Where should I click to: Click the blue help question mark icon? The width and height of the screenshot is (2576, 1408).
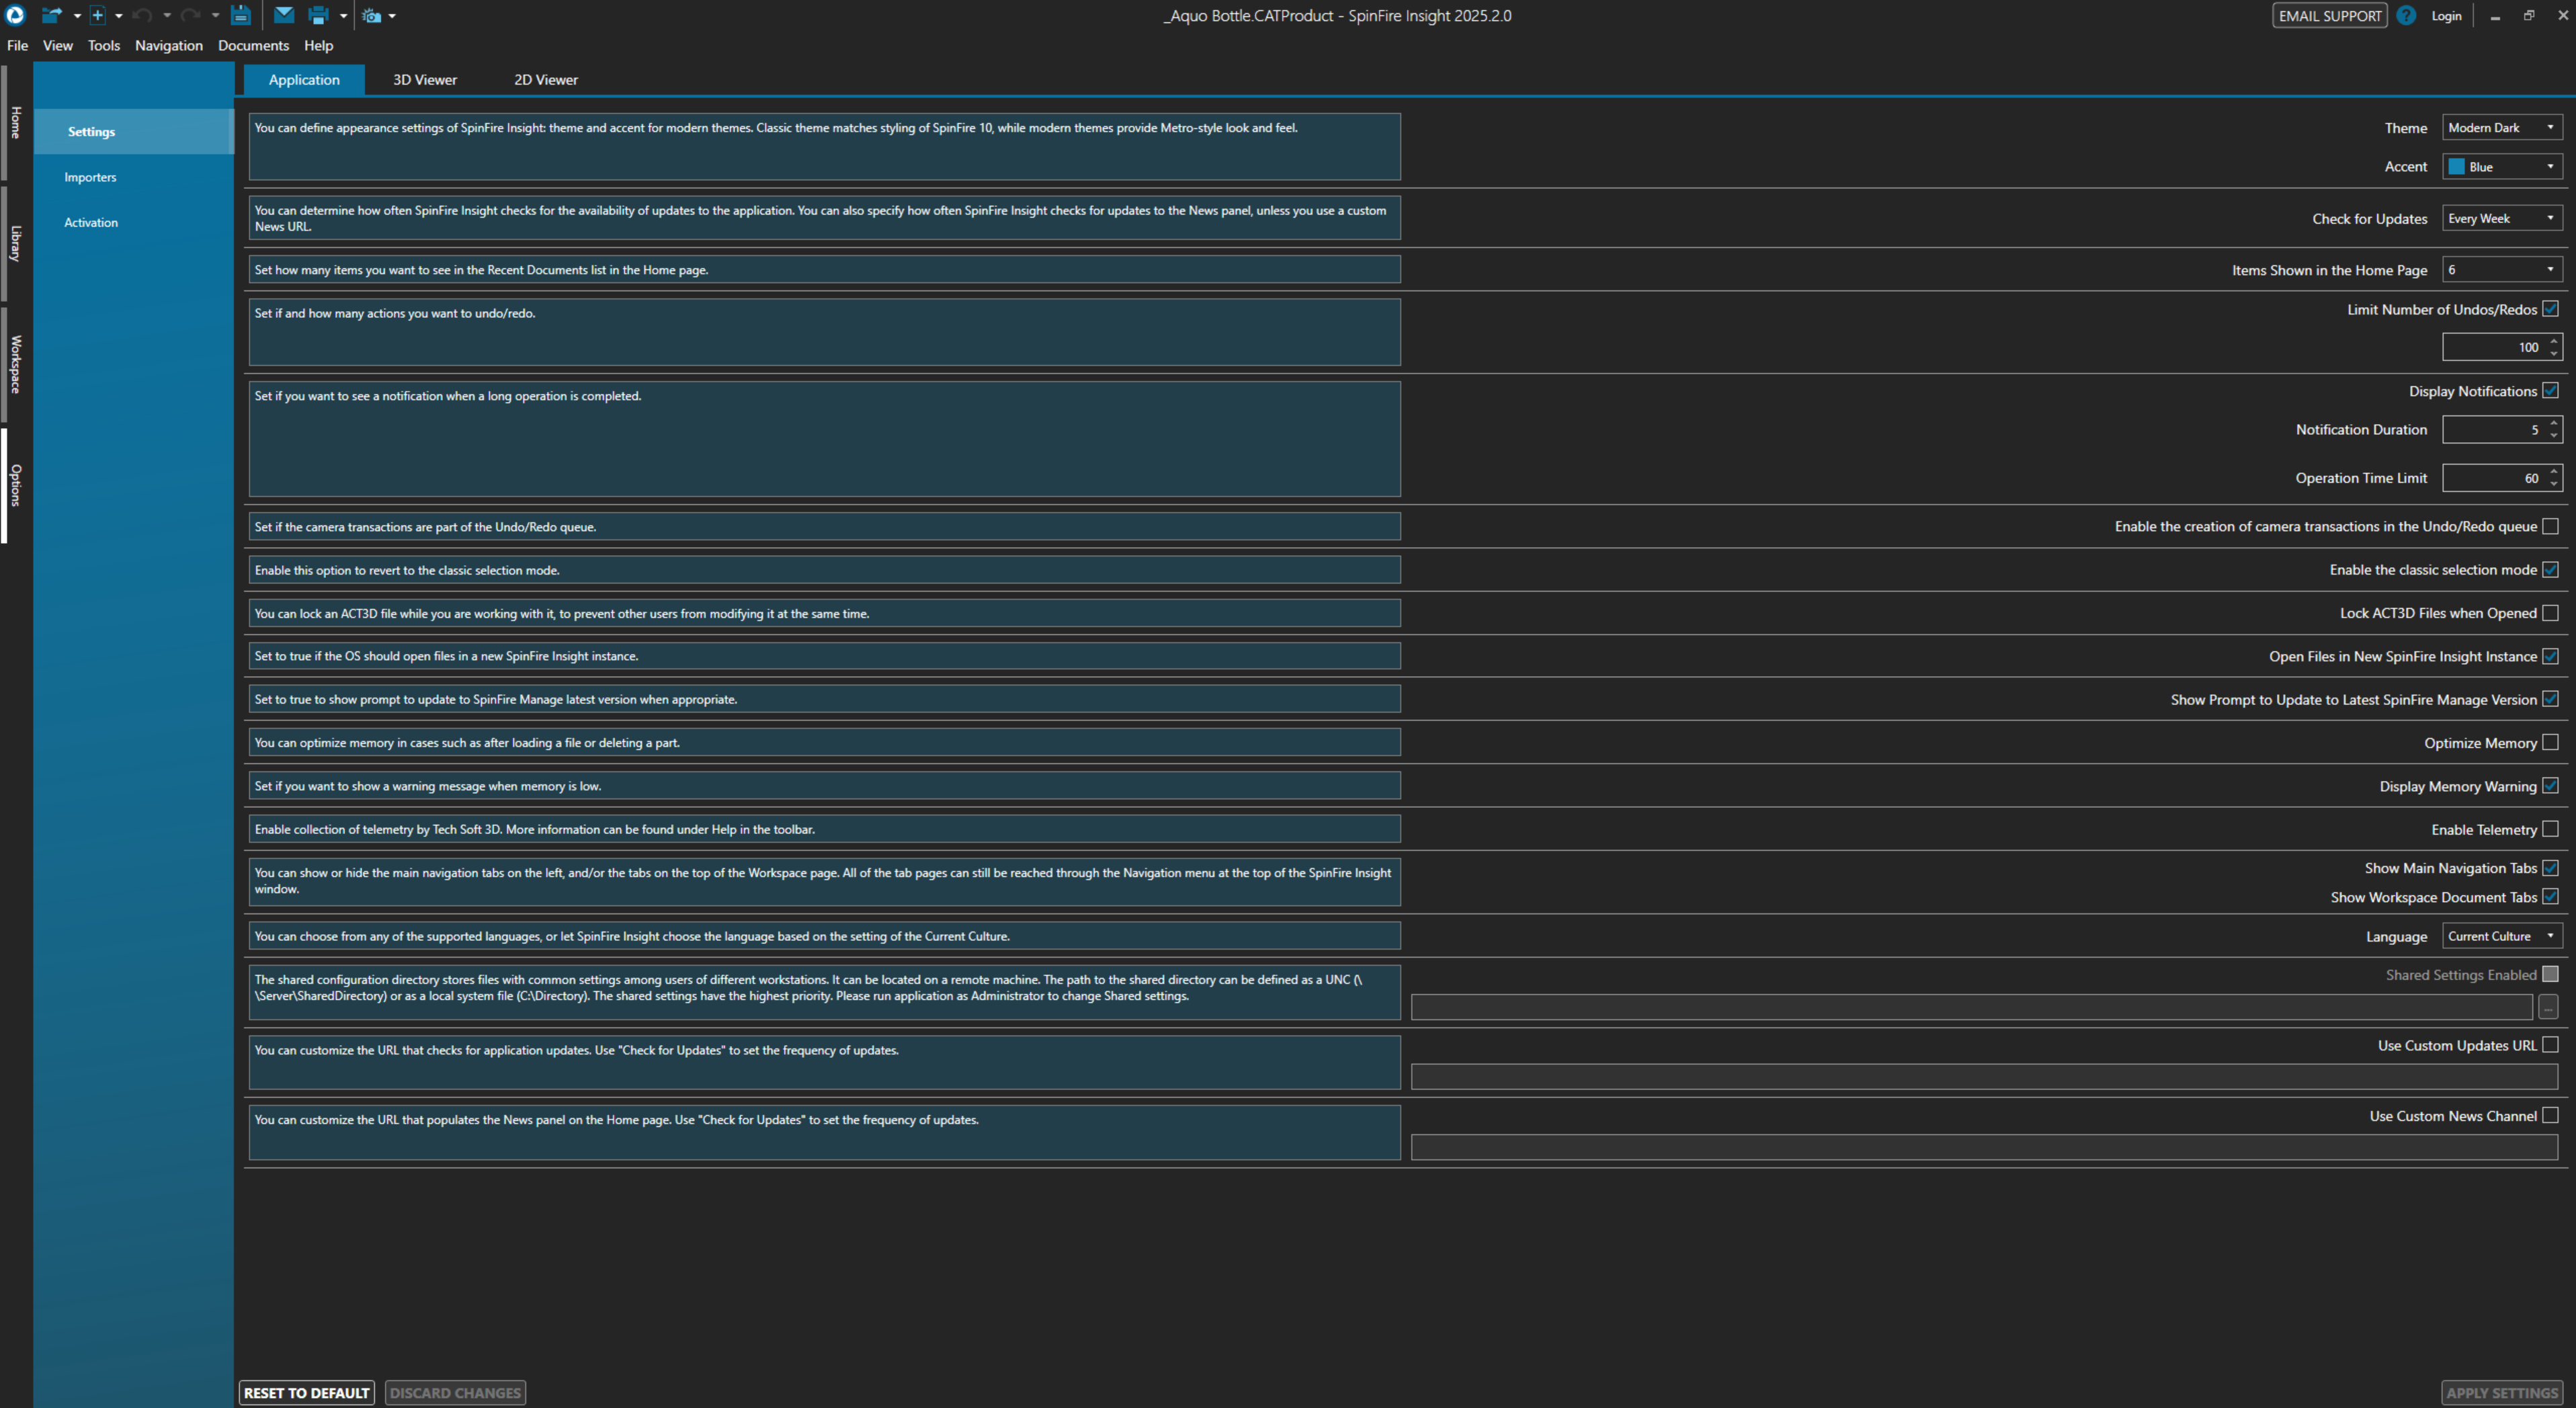(2406, 16)
